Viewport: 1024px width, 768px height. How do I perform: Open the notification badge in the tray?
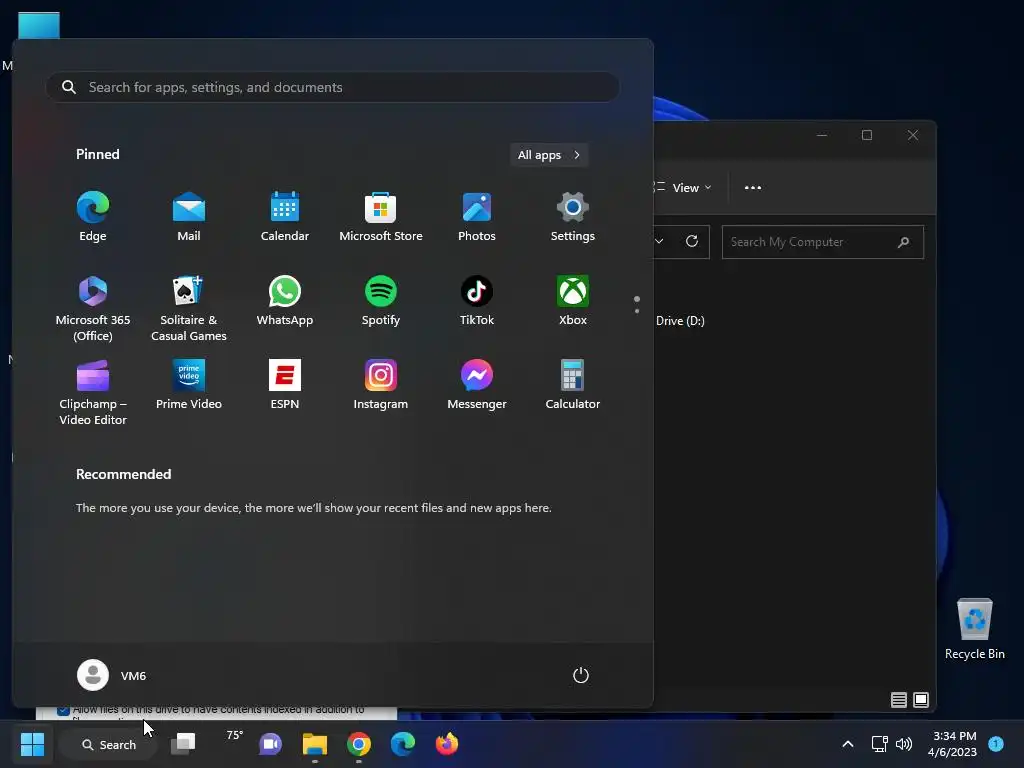pos(996,743)
